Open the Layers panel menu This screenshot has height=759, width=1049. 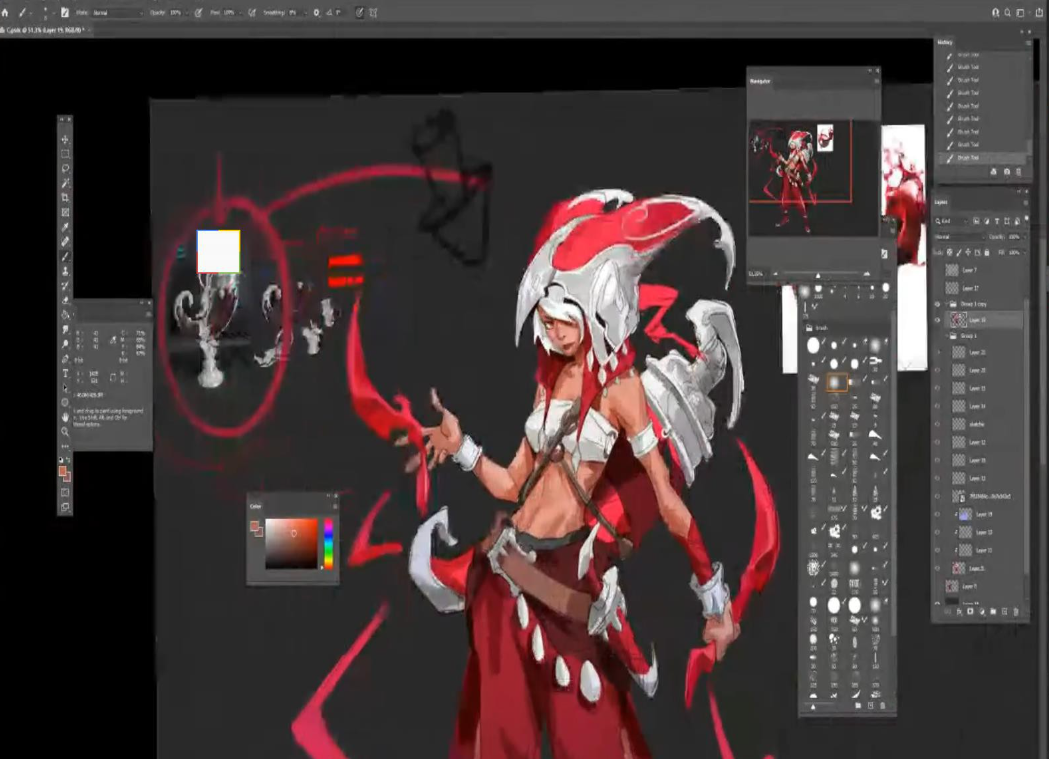pyautogui.click(x=1026, y=202)
